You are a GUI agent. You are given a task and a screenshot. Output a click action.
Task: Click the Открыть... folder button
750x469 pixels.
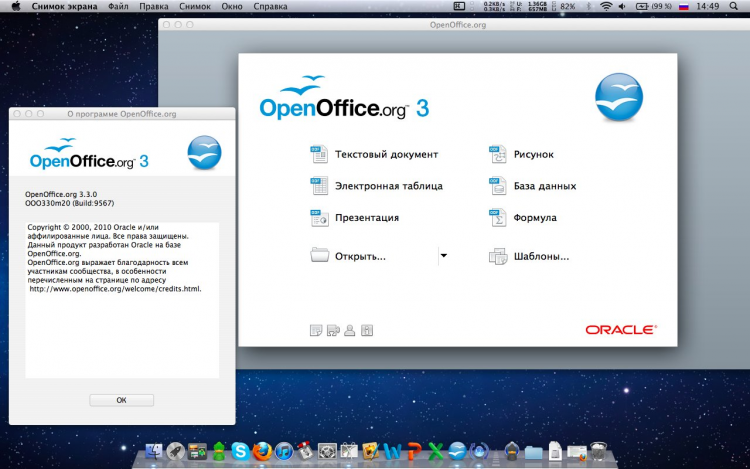coord(348,256)
